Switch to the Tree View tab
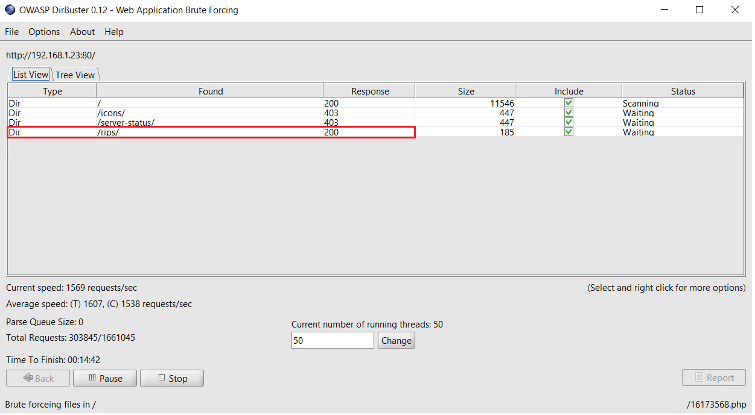Image resolution: width=755 pixels, height=415 pixels. [x=76, y=75]
